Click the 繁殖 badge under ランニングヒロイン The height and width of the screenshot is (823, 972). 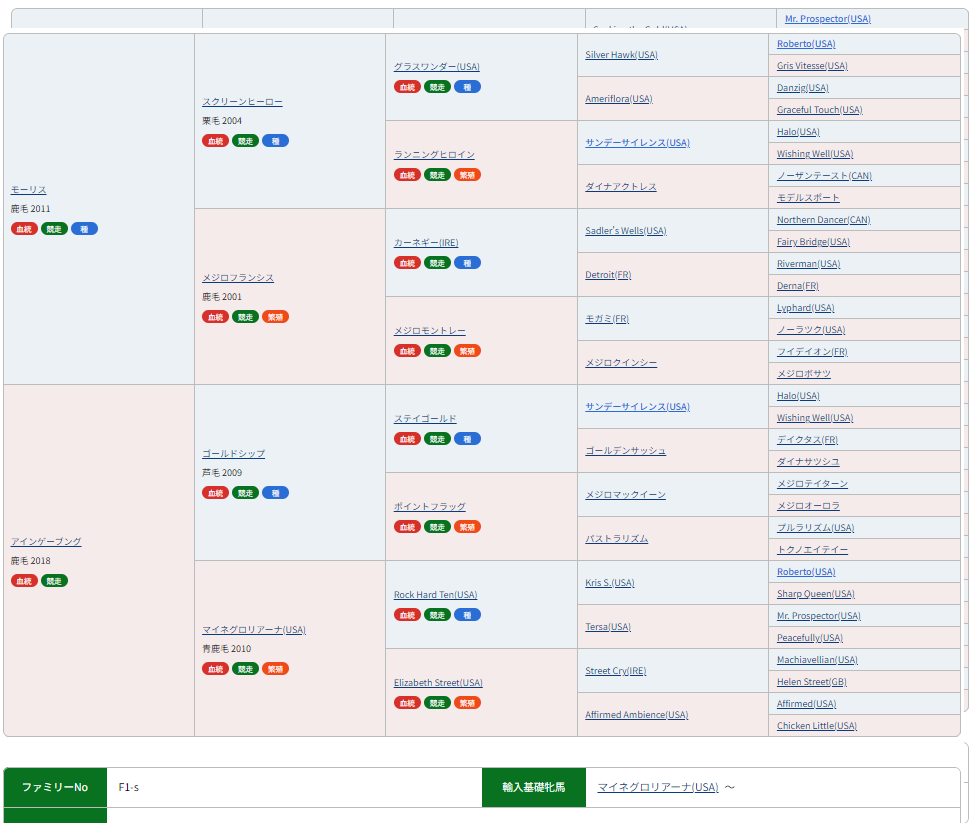467,175
